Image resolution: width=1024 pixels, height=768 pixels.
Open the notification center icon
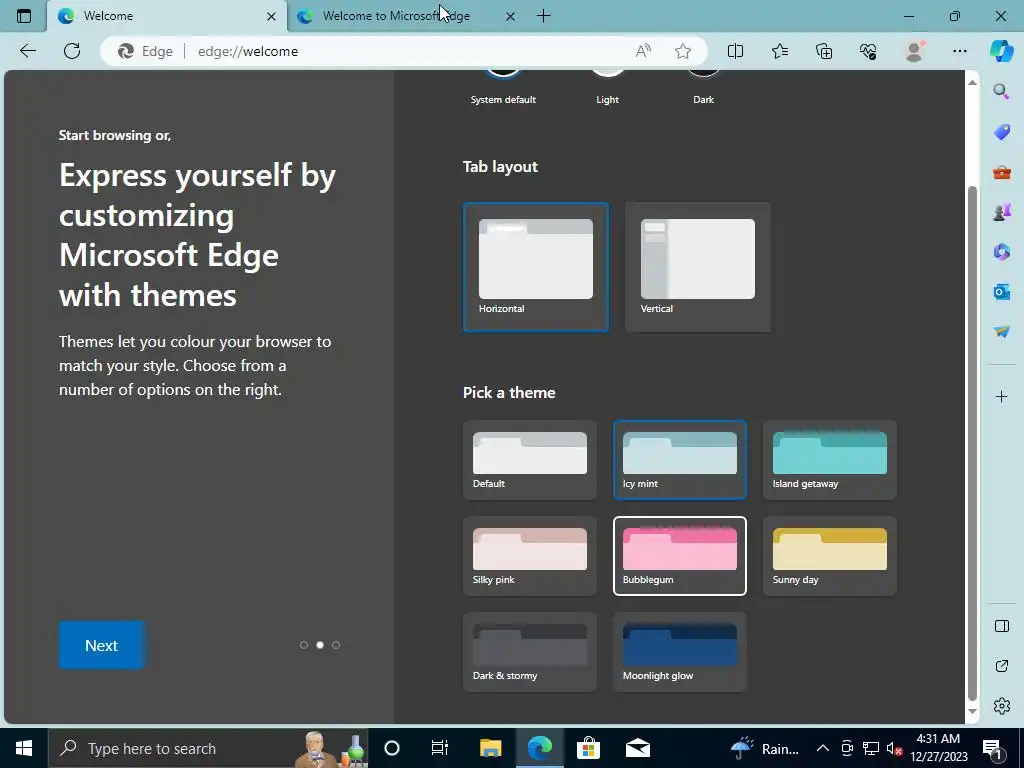[991, 748]
